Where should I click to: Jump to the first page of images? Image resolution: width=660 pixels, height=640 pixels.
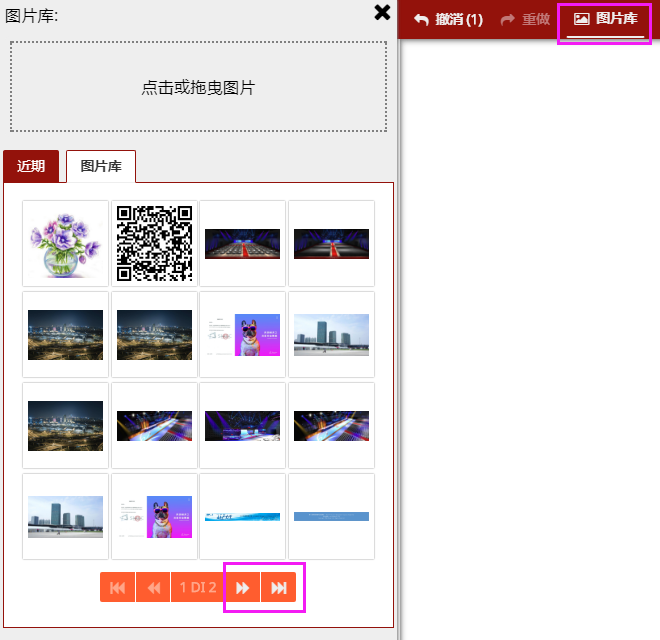click(x=117, y=587)
